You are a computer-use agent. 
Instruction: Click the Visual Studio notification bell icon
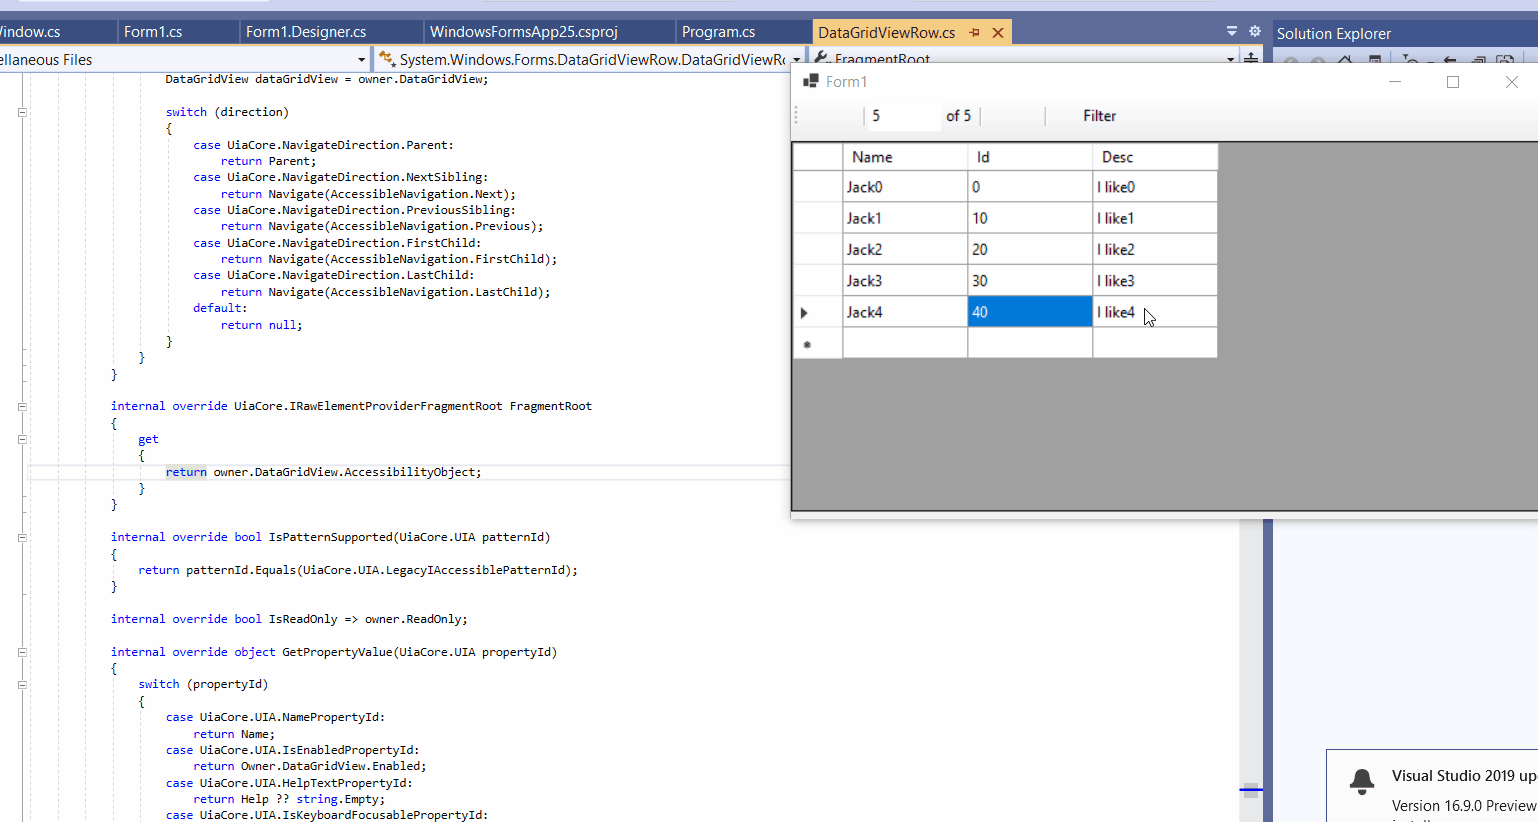(1362, 781)
